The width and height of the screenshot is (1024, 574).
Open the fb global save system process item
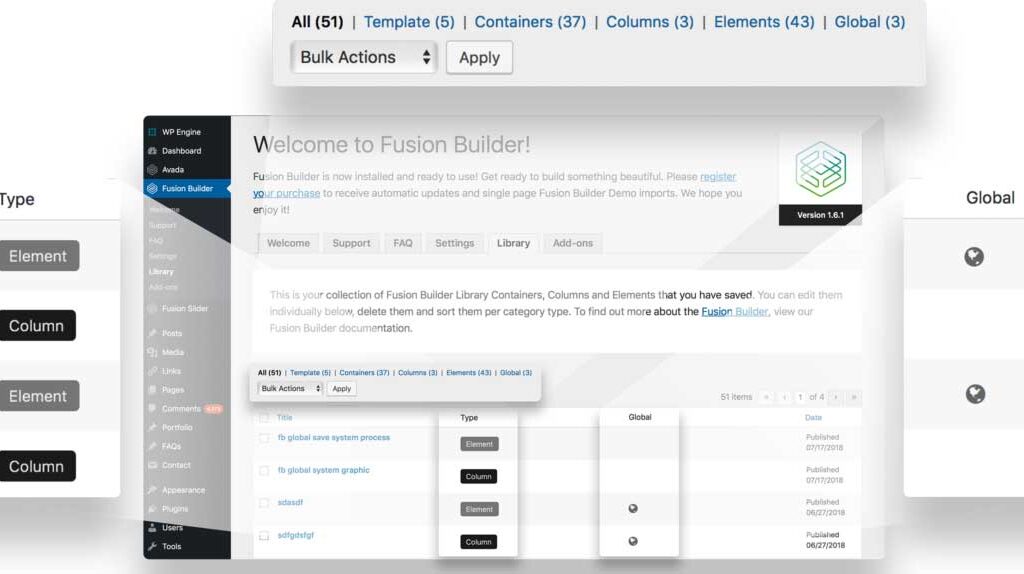pos(334,438)
